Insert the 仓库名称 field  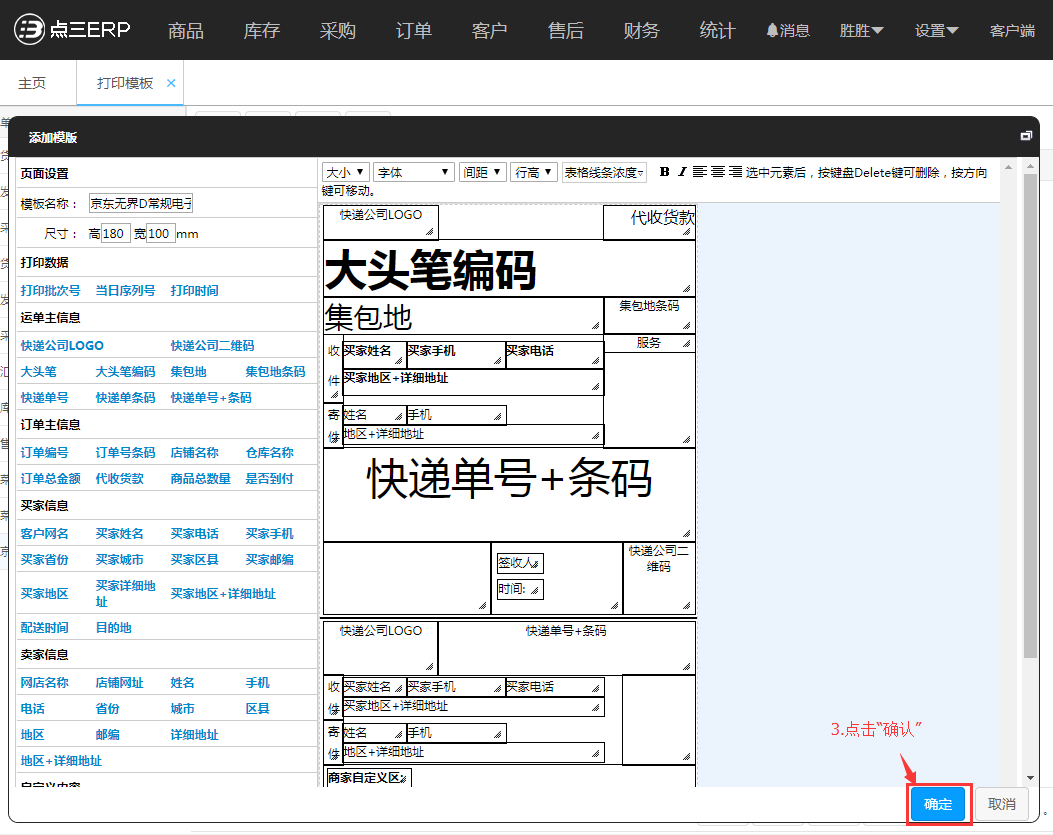270,453
